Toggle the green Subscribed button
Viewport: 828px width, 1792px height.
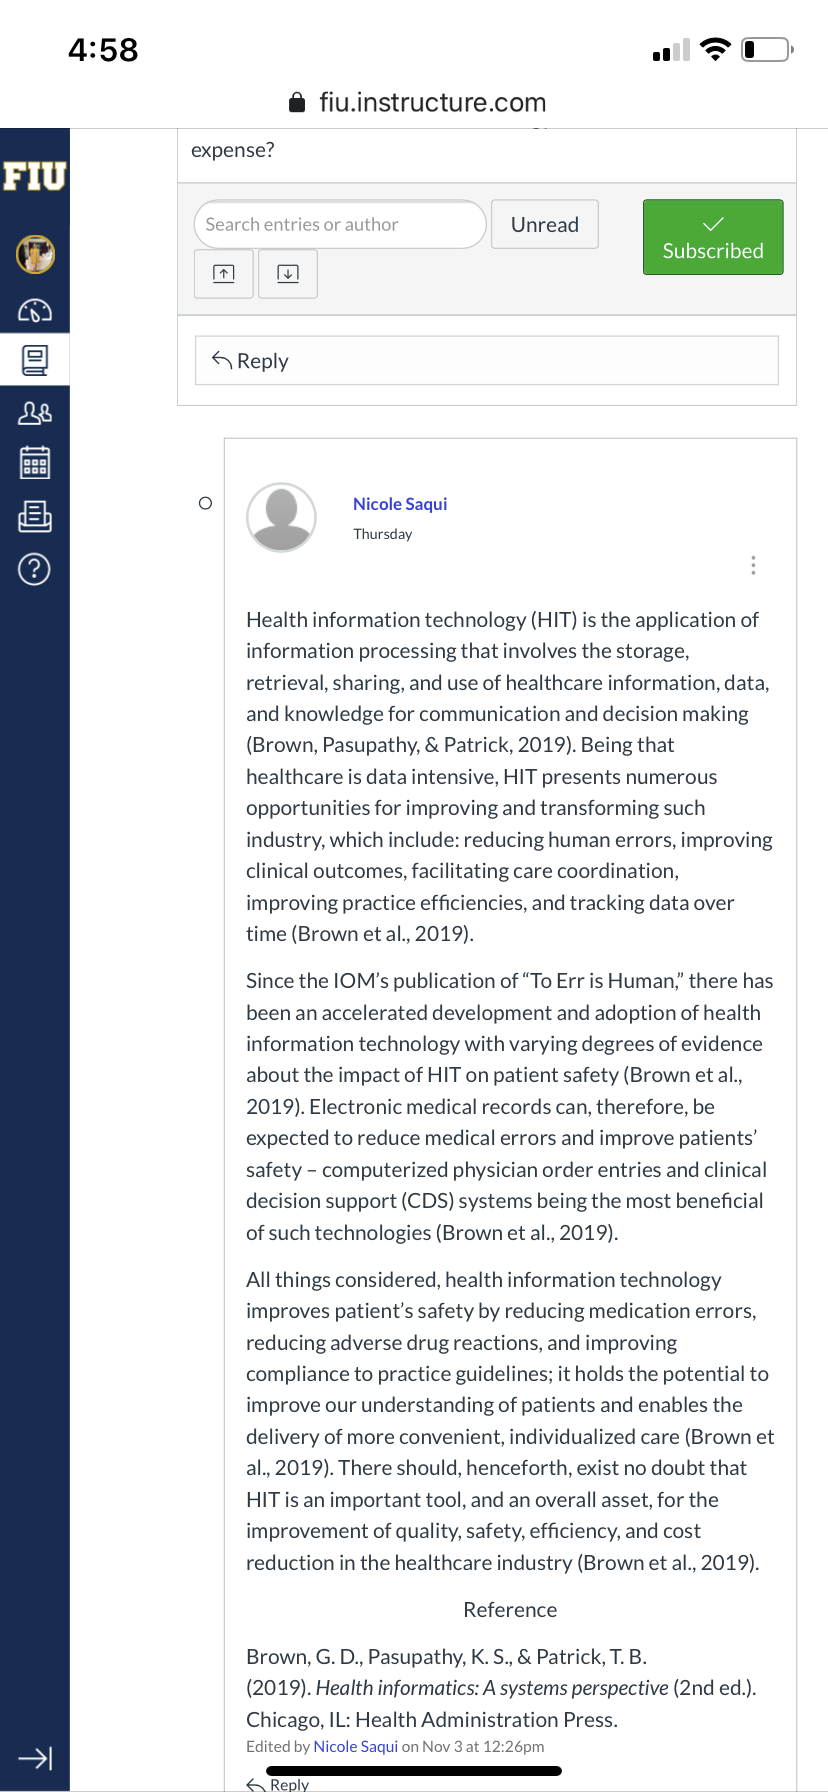tap(713, 237)
